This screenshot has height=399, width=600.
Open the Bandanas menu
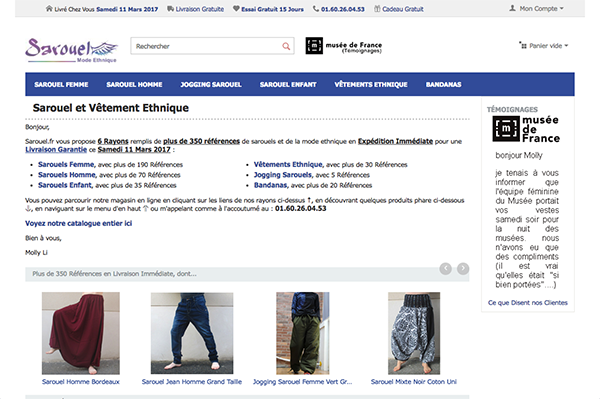click(443, 85)
